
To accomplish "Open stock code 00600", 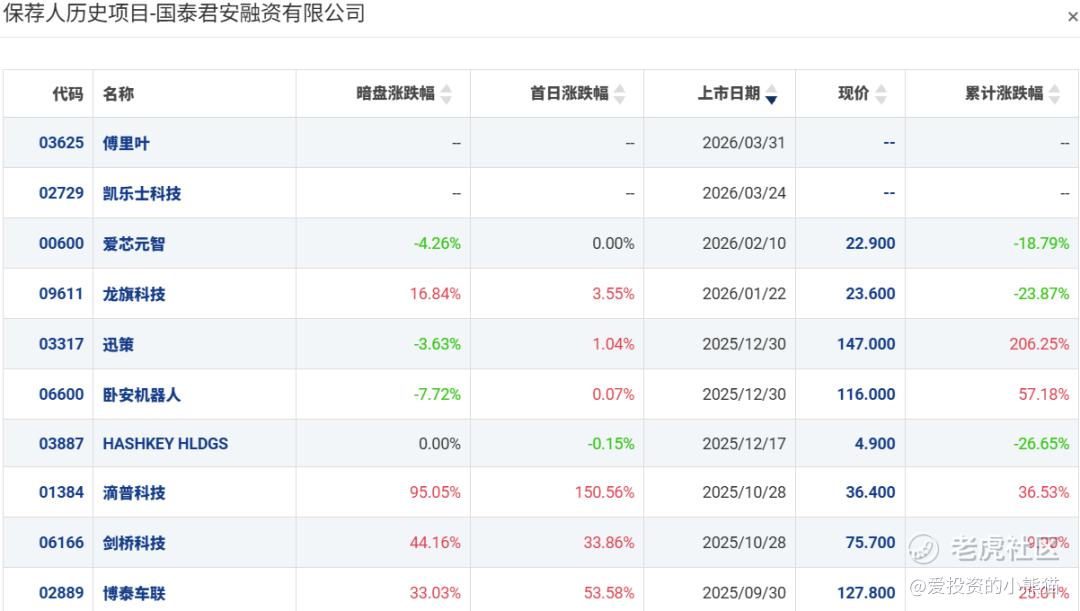I will (61, 243).
